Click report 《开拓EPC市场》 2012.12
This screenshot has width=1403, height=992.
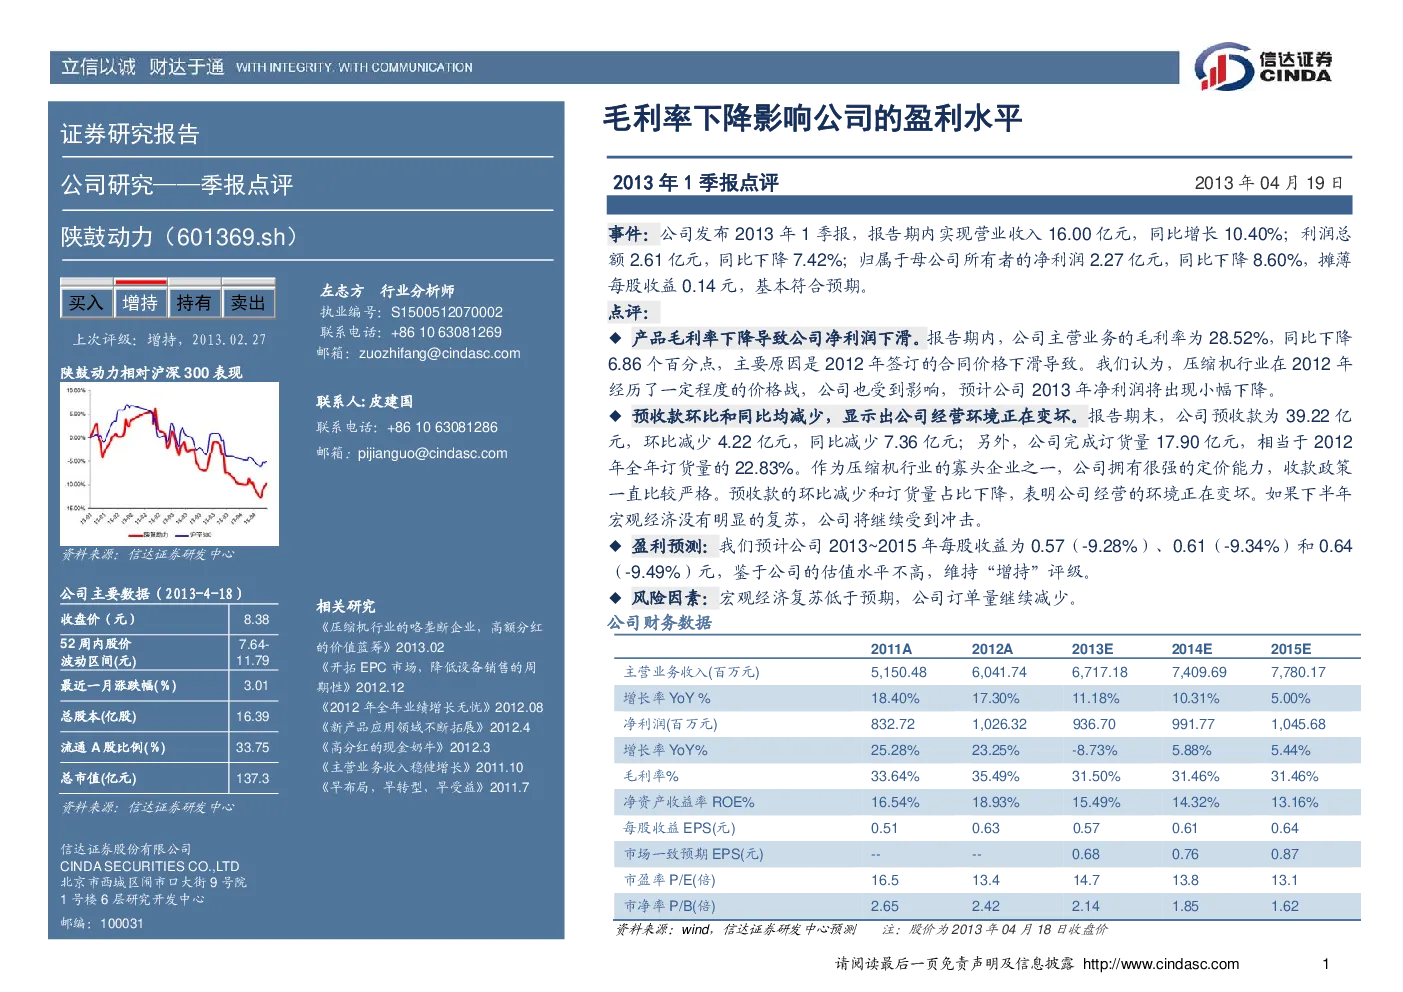tap(427, 677)
